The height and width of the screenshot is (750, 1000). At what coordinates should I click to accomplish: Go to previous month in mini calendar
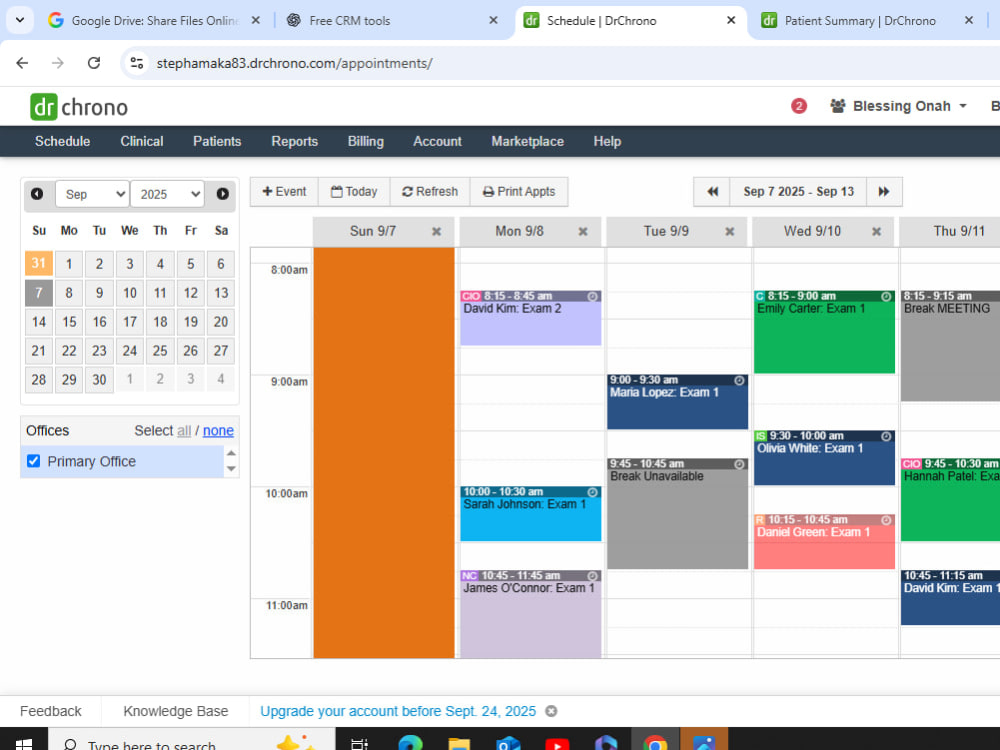(37, 194)
